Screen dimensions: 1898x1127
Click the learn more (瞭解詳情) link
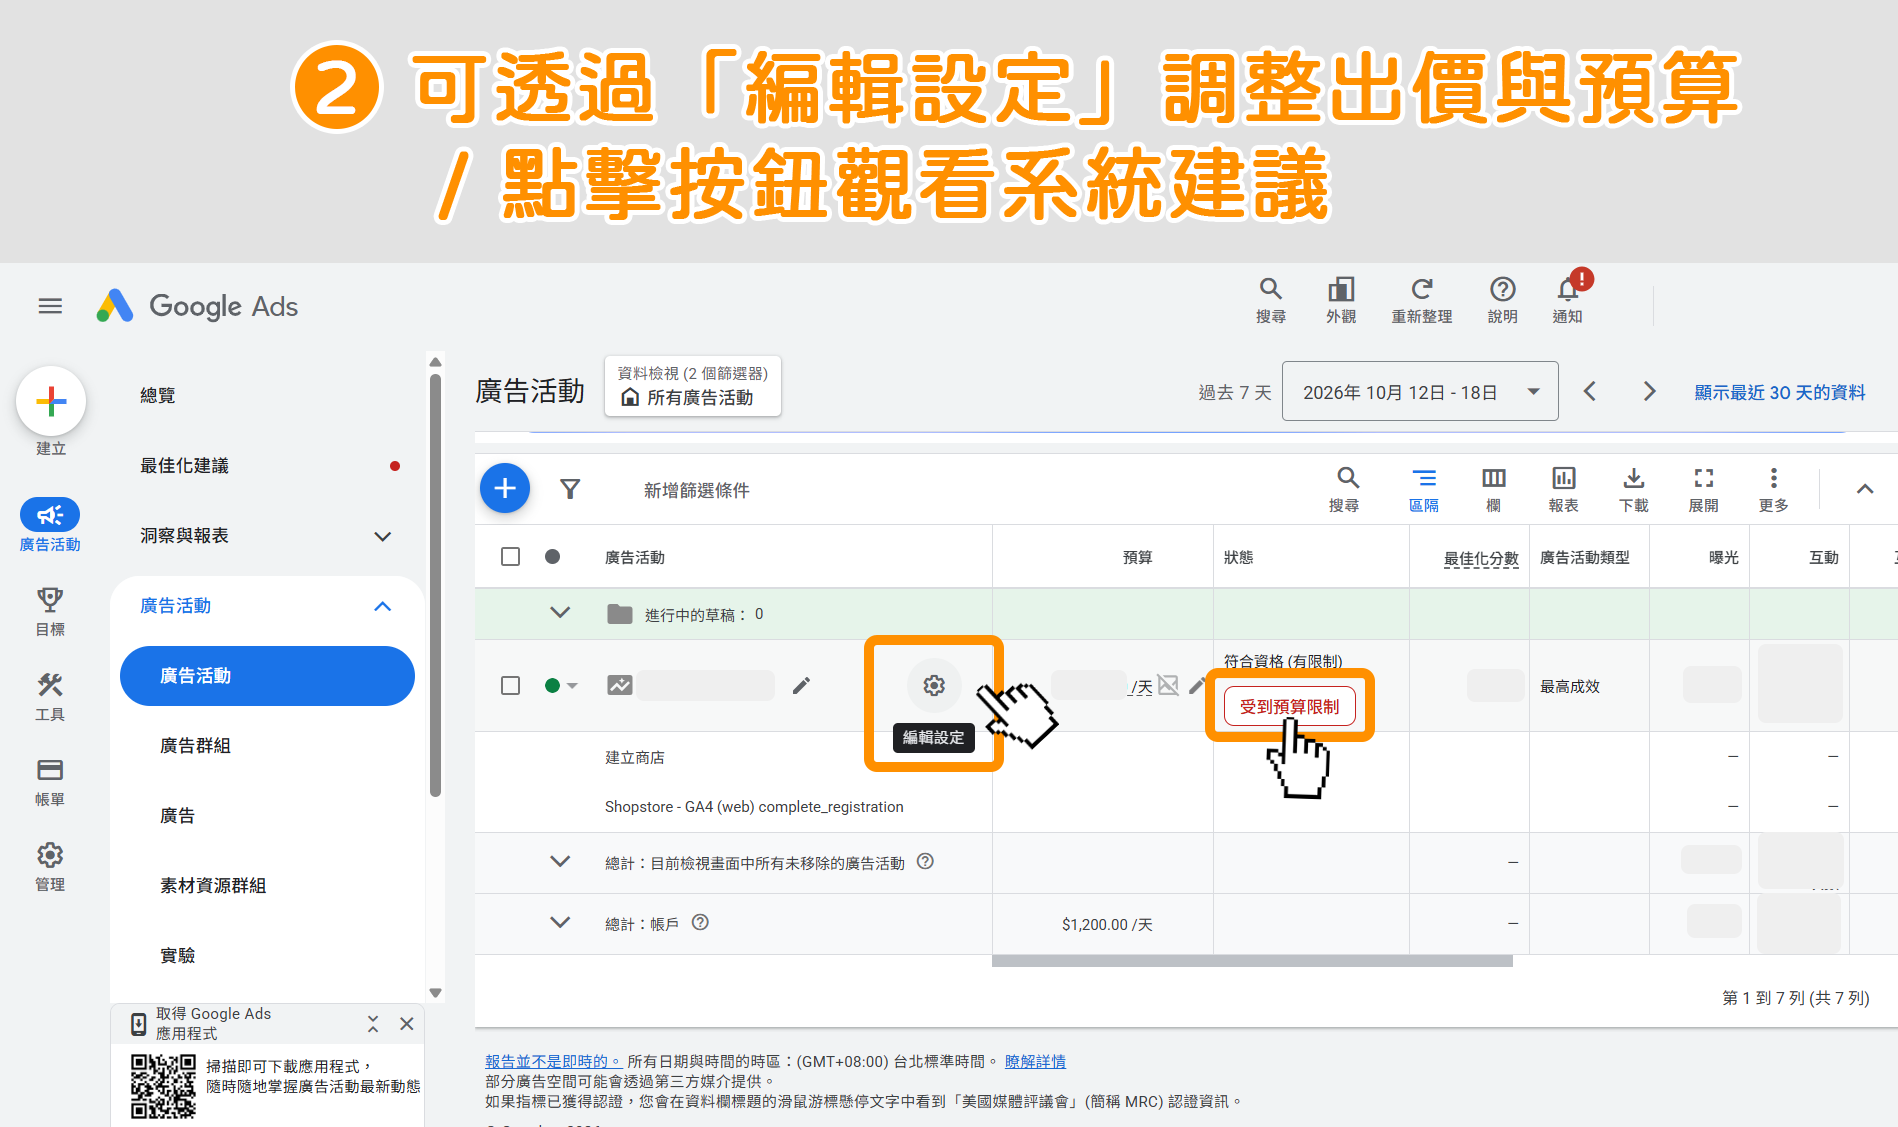click(x=1035, y=1061)
